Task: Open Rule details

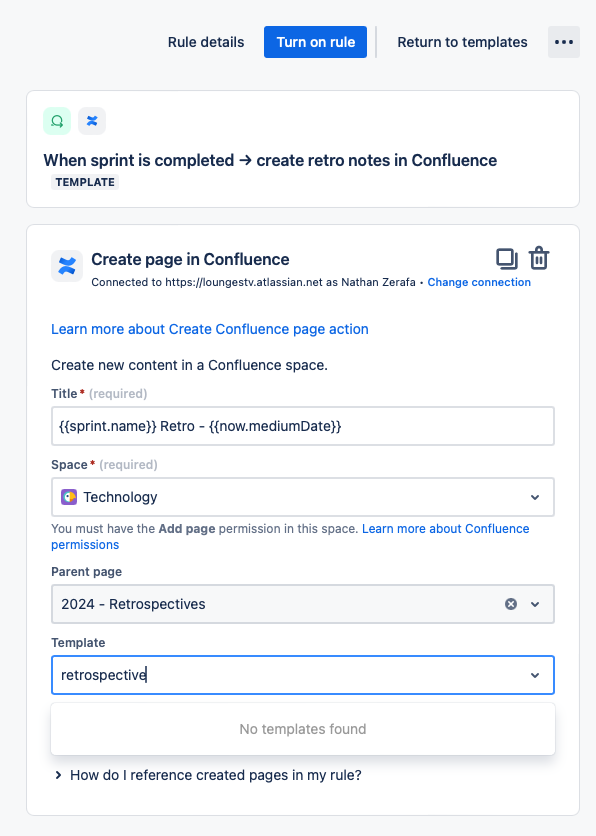Action: [x=206, y=42]
